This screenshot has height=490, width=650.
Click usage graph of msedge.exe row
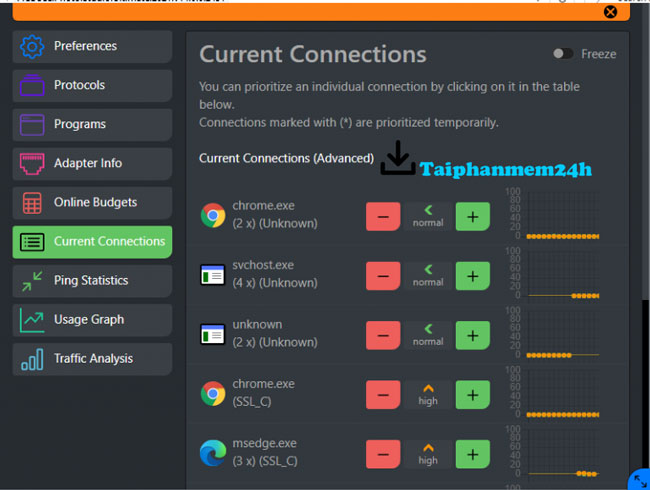click(553, 451)
